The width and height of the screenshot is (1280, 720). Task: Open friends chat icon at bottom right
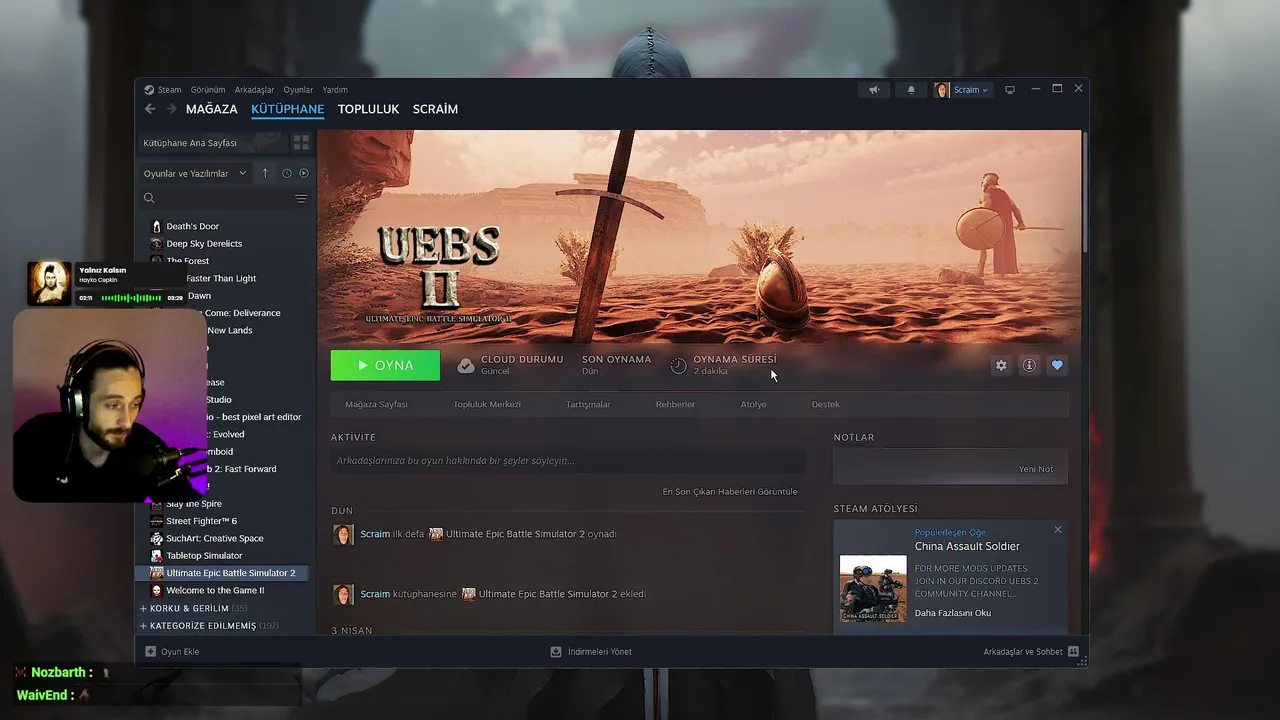click(1073, 651)
